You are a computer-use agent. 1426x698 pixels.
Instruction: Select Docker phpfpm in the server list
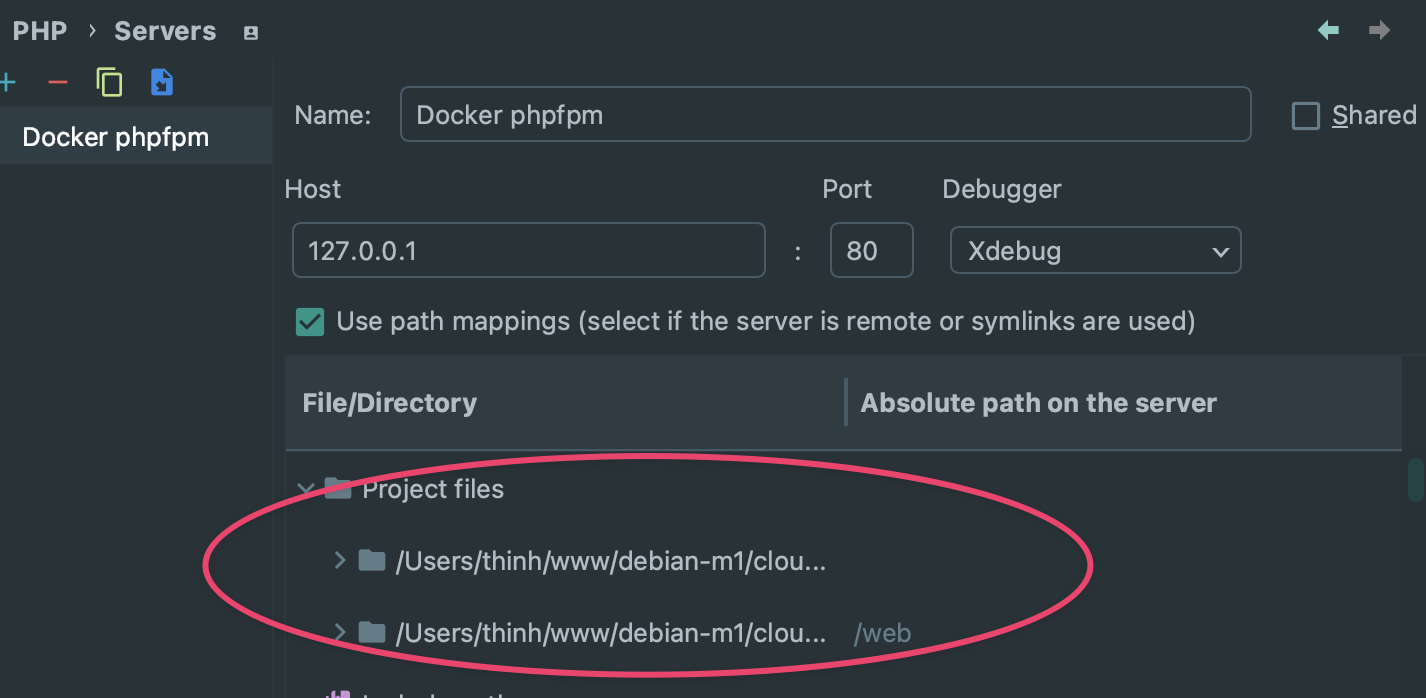point(116,137)
